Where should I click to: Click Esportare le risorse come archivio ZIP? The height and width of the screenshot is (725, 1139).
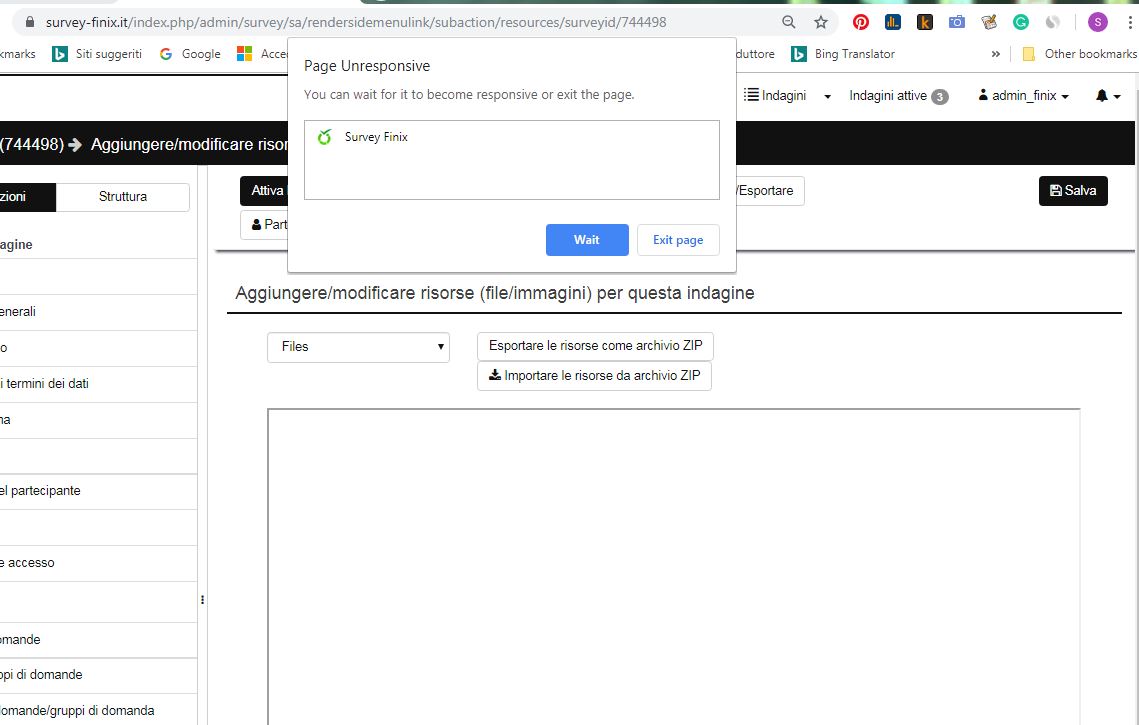(595, 346)
